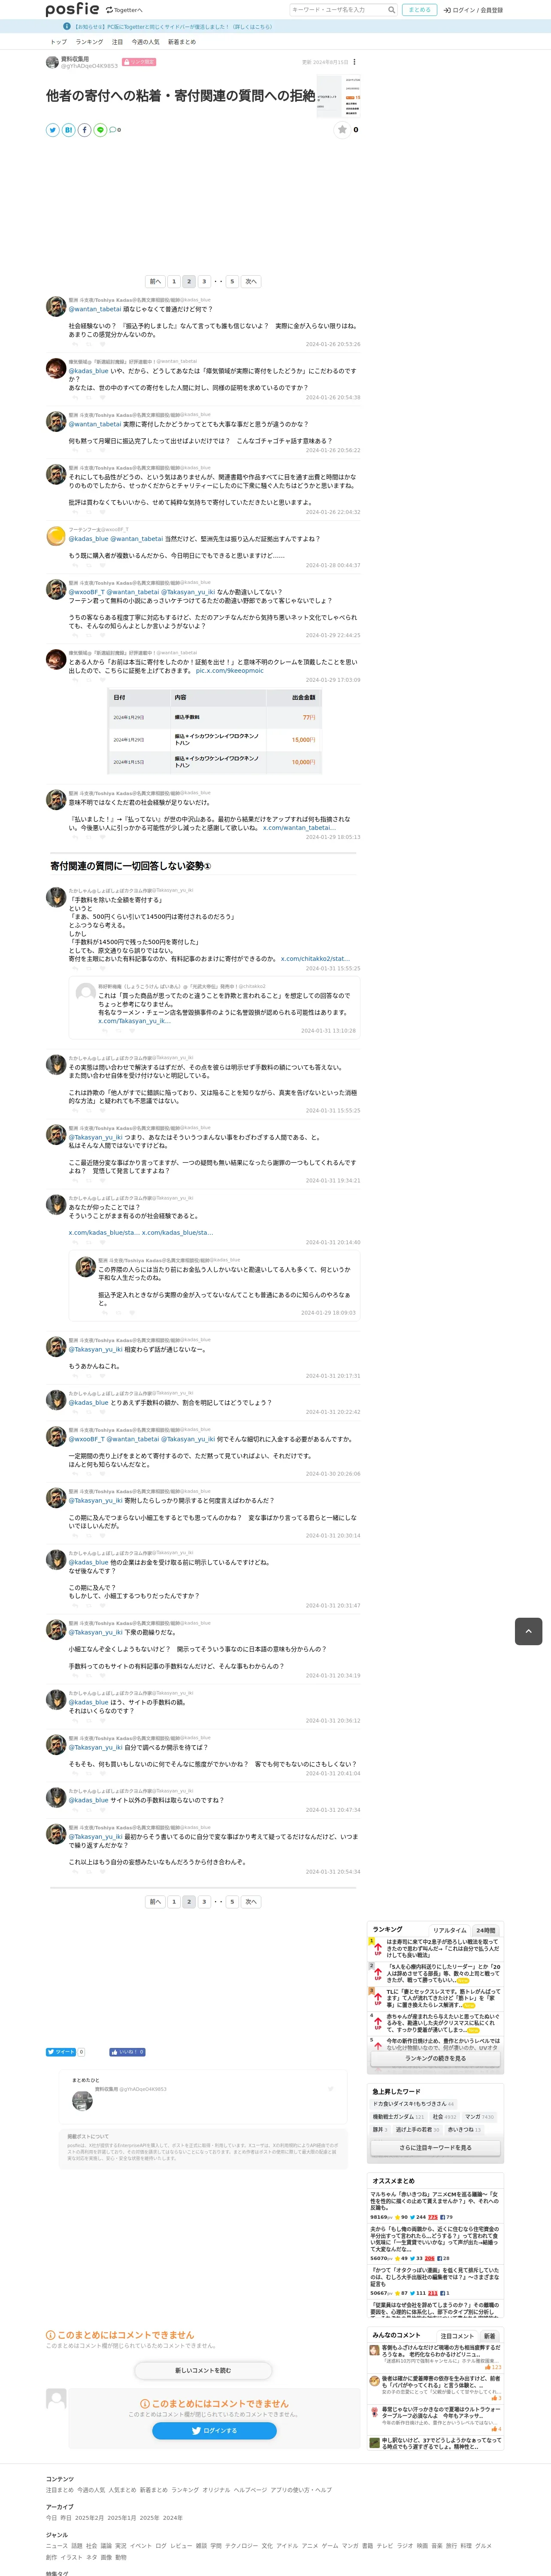The image size is (551, 2576).
Task: Open ランキング in top navigation
Action: (x=89, y=42)
